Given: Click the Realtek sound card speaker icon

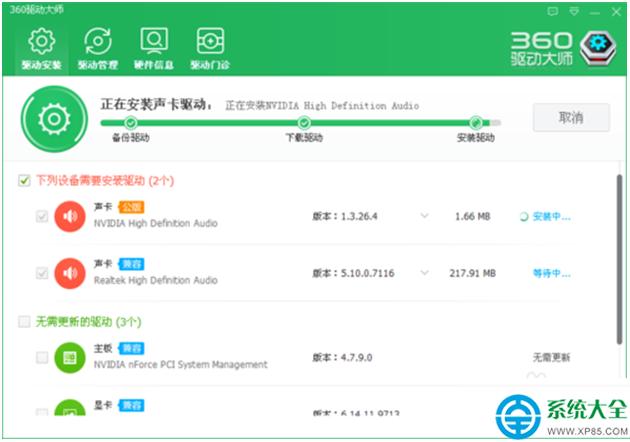Looking at the screenshot, I should point(70,272).
